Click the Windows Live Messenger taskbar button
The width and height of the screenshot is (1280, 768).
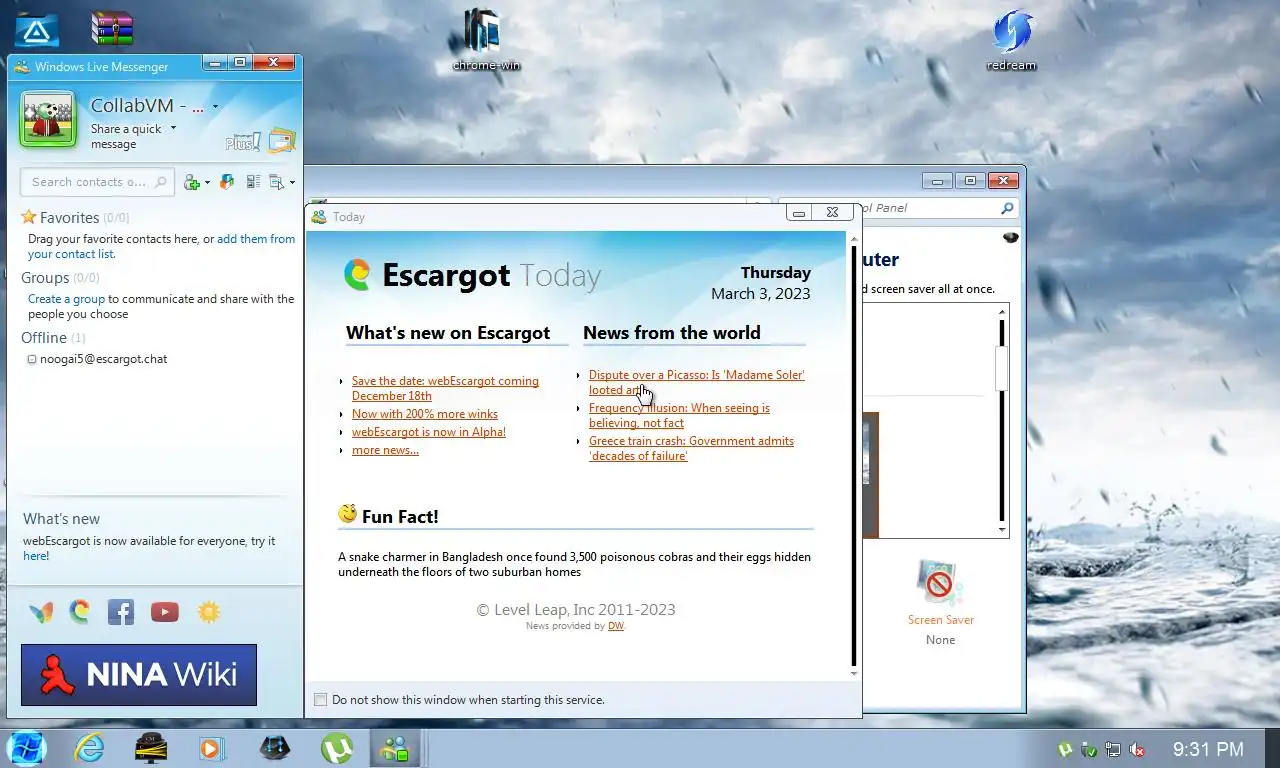point(395,748)
